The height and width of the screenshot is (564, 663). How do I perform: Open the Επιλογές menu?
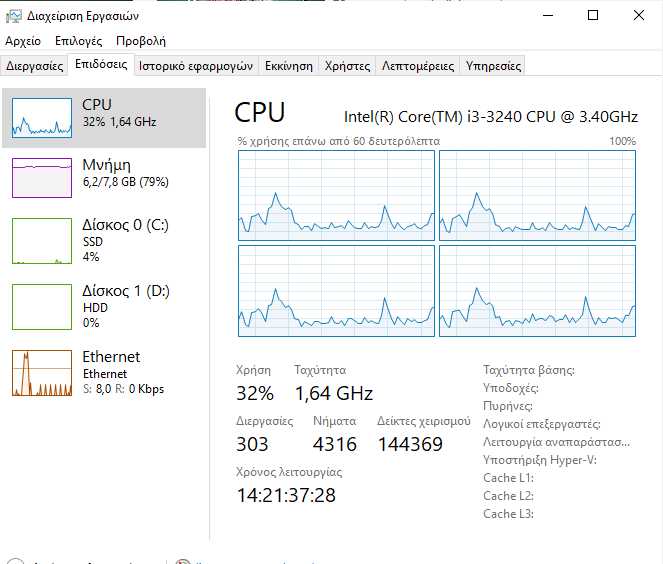(79, 41)
